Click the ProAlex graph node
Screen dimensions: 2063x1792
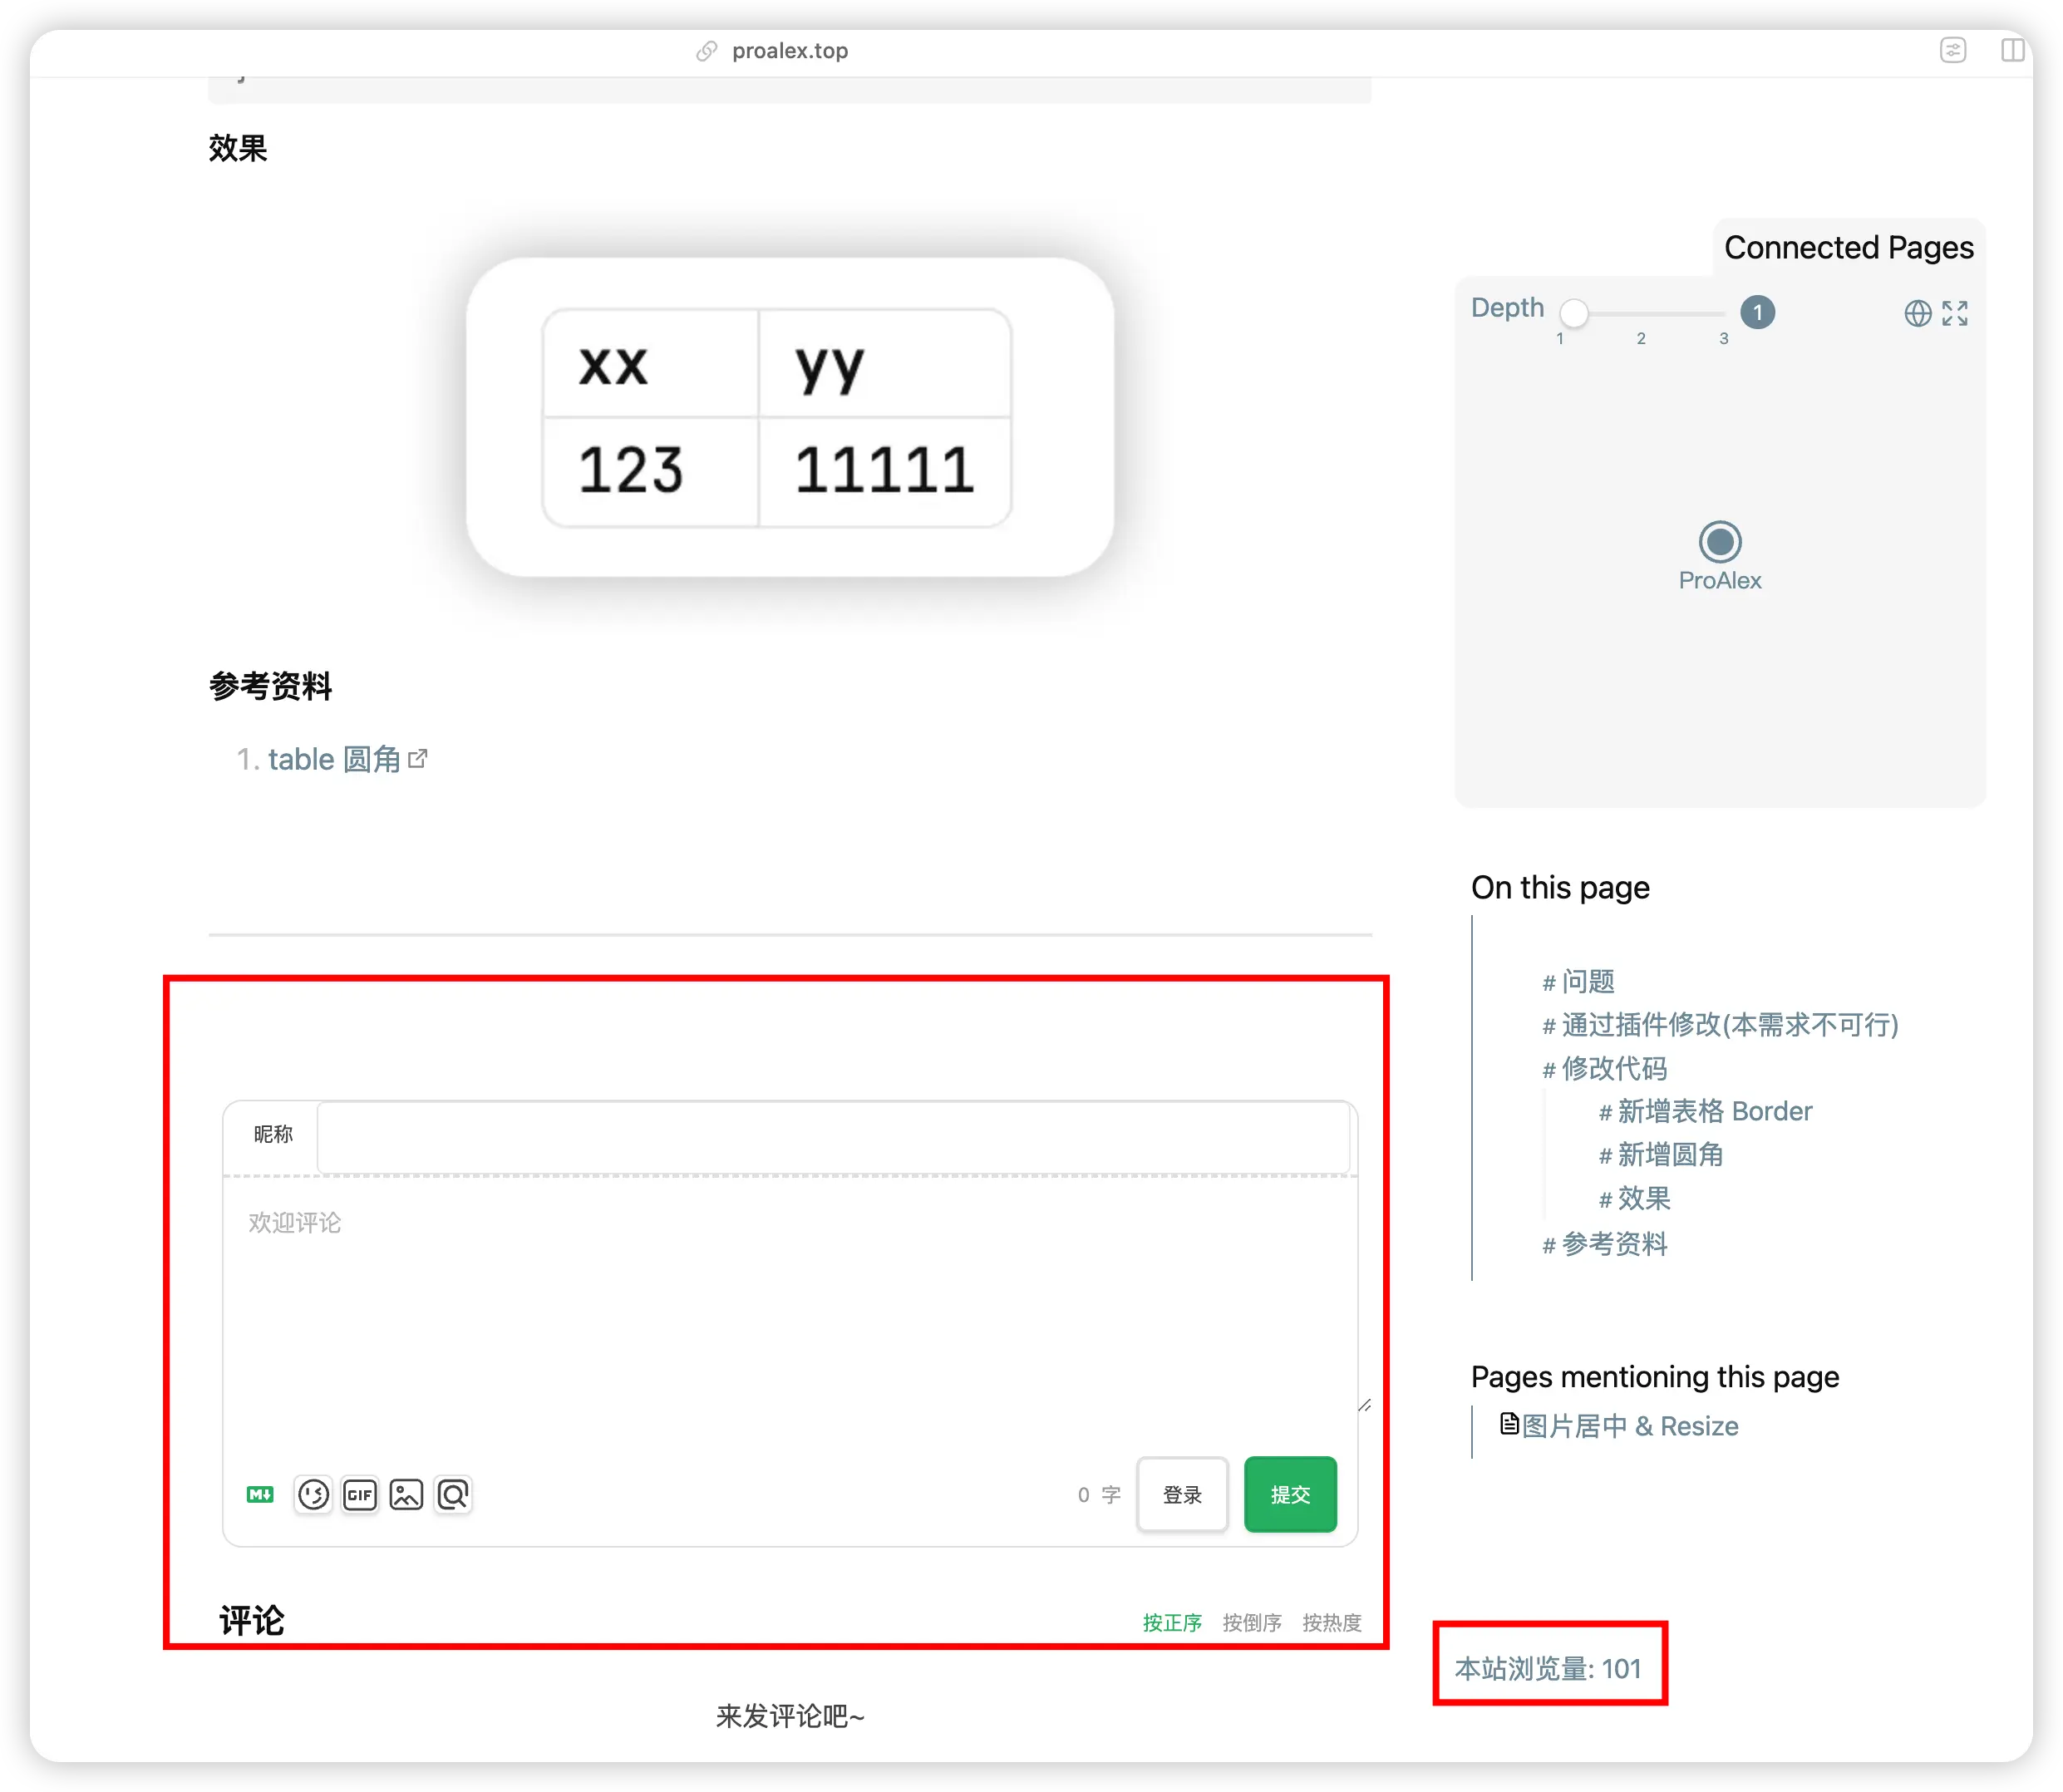click(x=1719, y=542)
